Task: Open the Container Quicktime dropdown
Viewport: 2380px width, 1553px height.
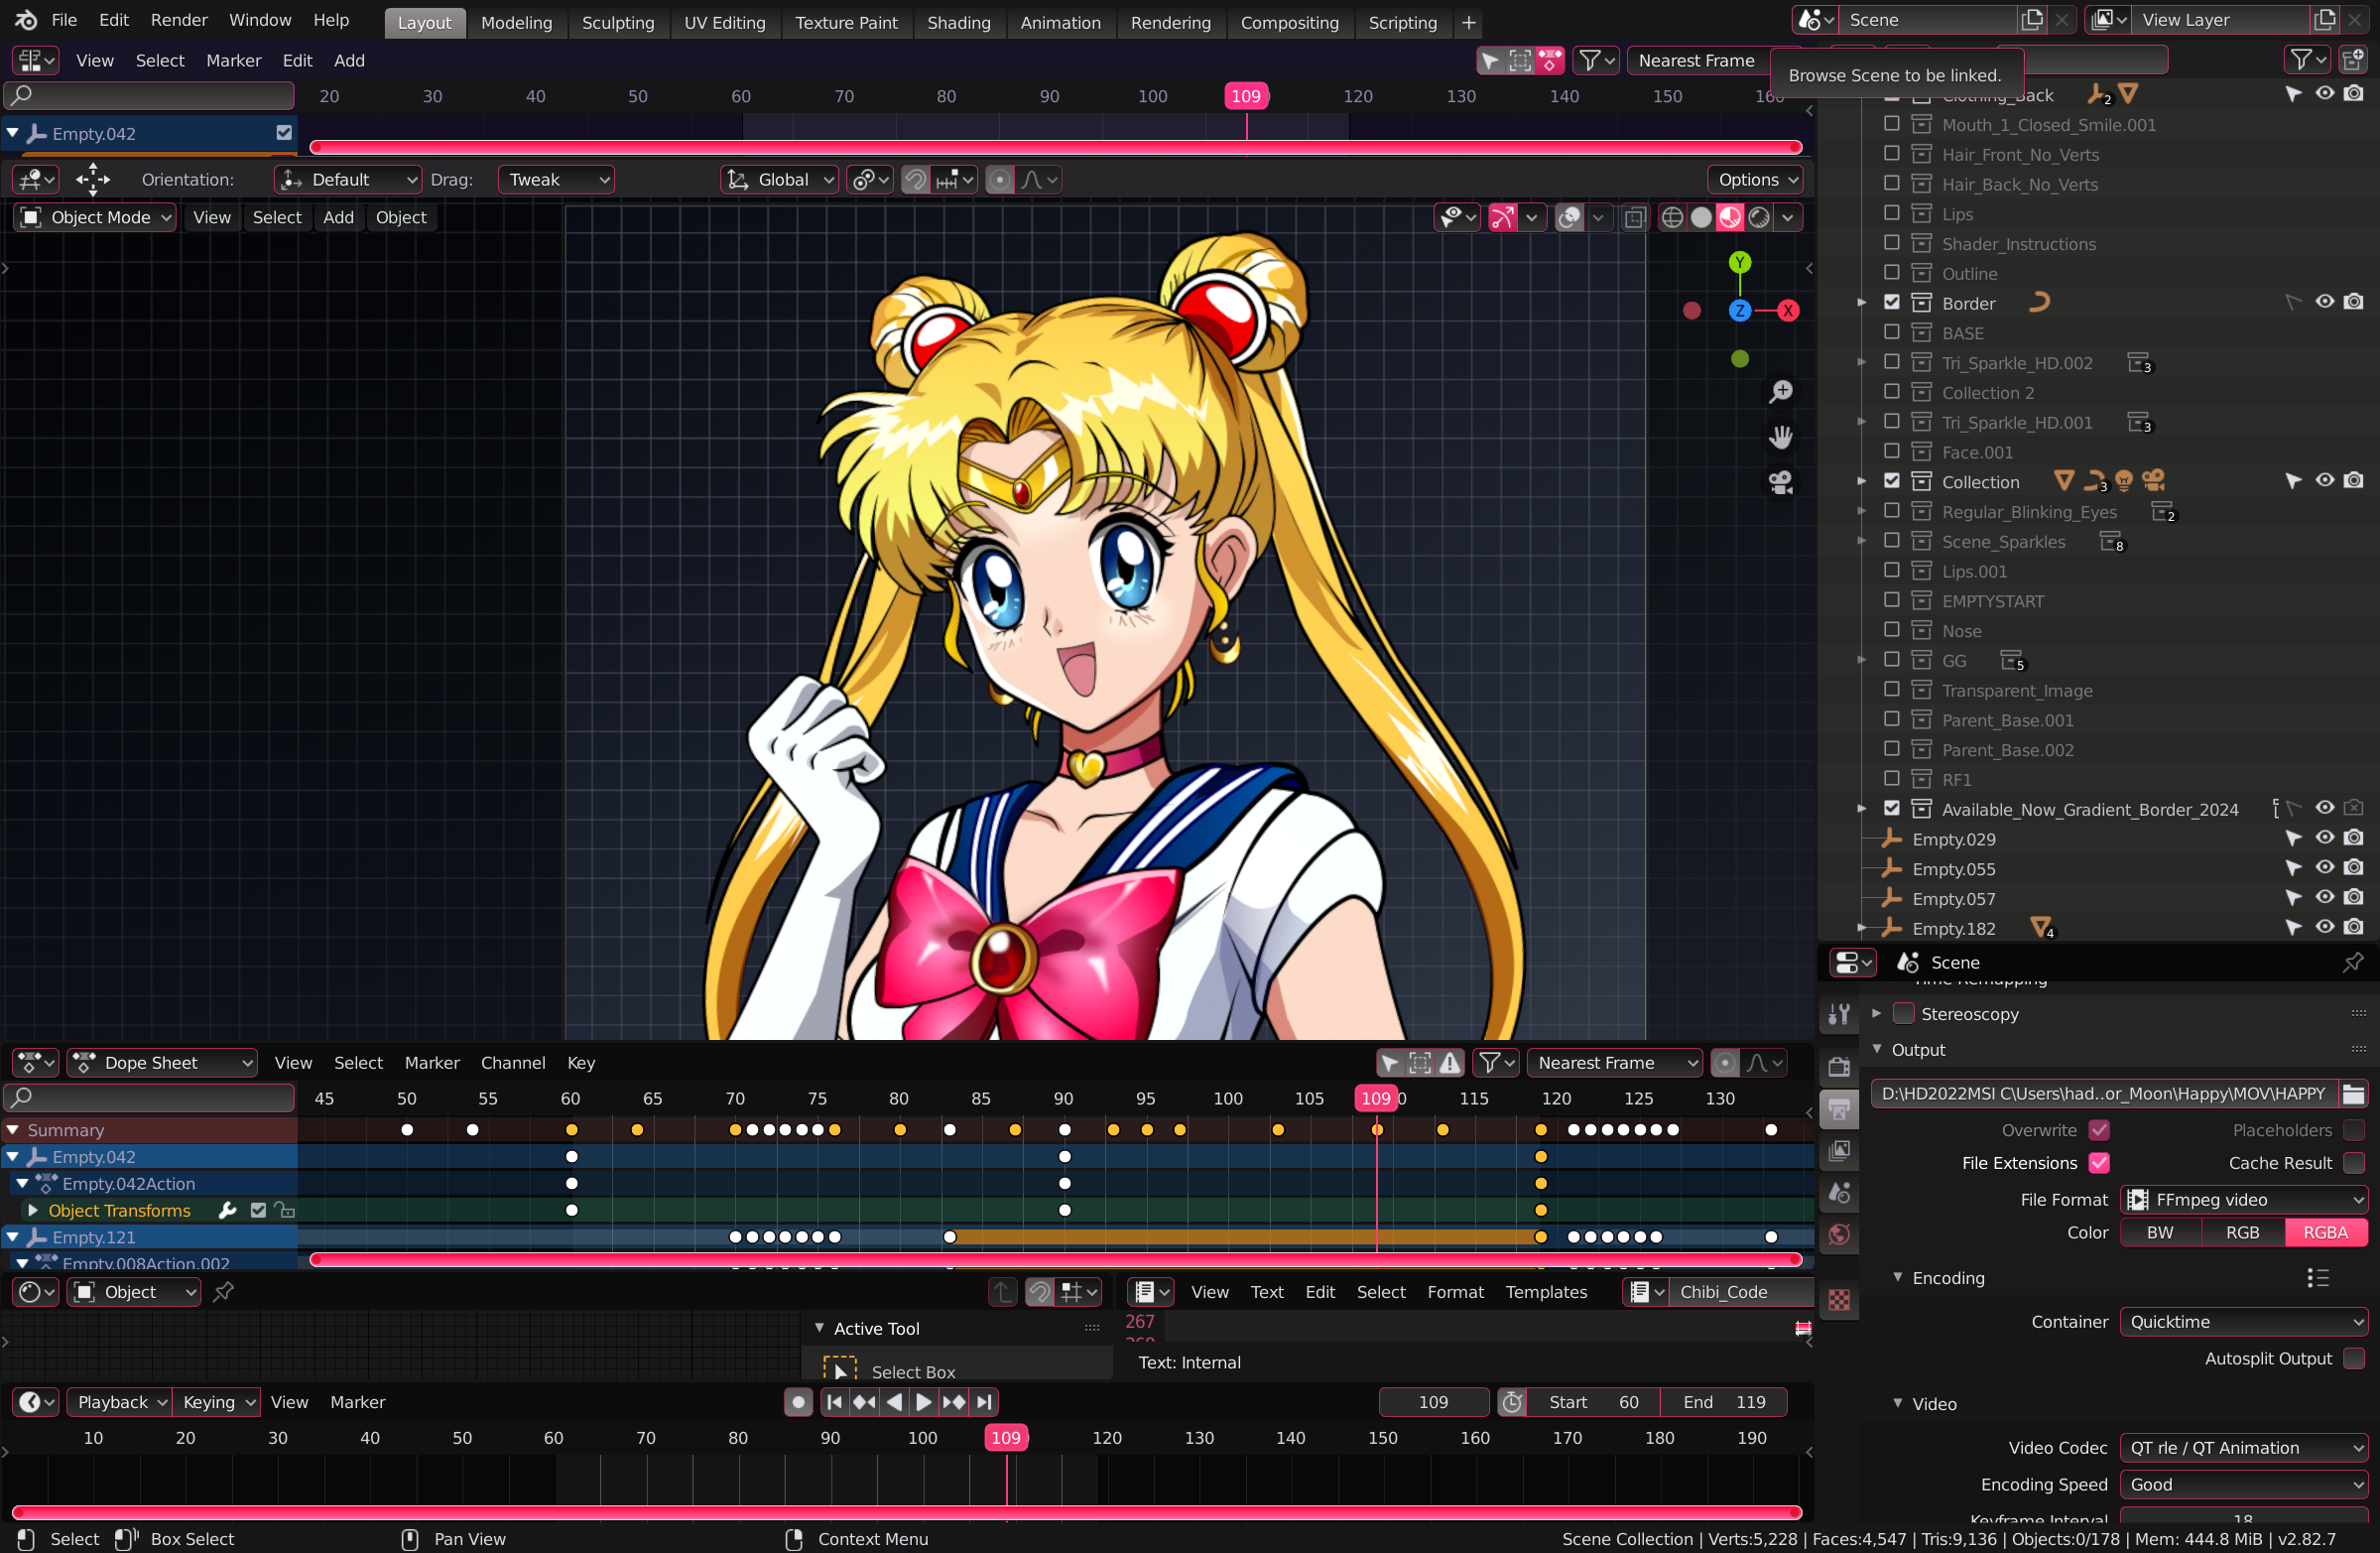Action: point(2243,1322)
